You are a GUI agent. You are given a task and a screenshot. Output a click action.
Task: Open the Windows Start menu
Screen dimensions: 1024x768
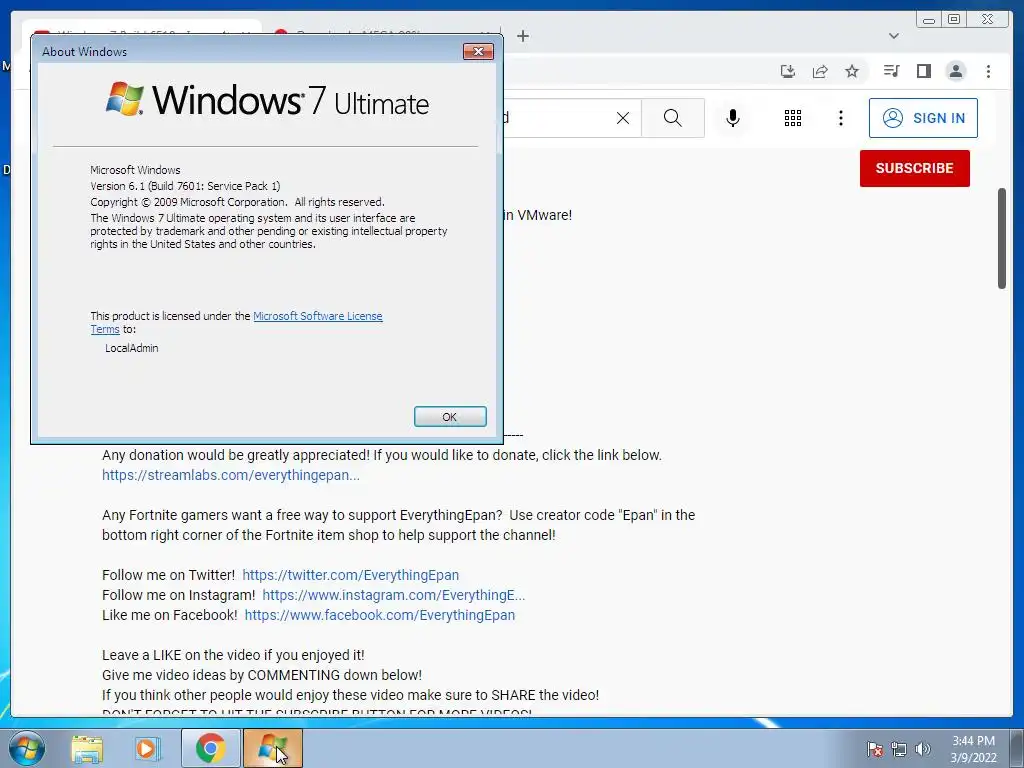(x=27, y=749)
